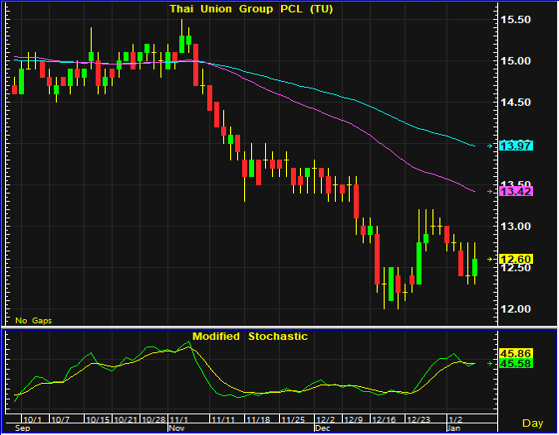Image resolution: width=559 pixels, height=435 pixels.
Task: Select the 45.58 green stochastic value label
Action: click(516, 363)
